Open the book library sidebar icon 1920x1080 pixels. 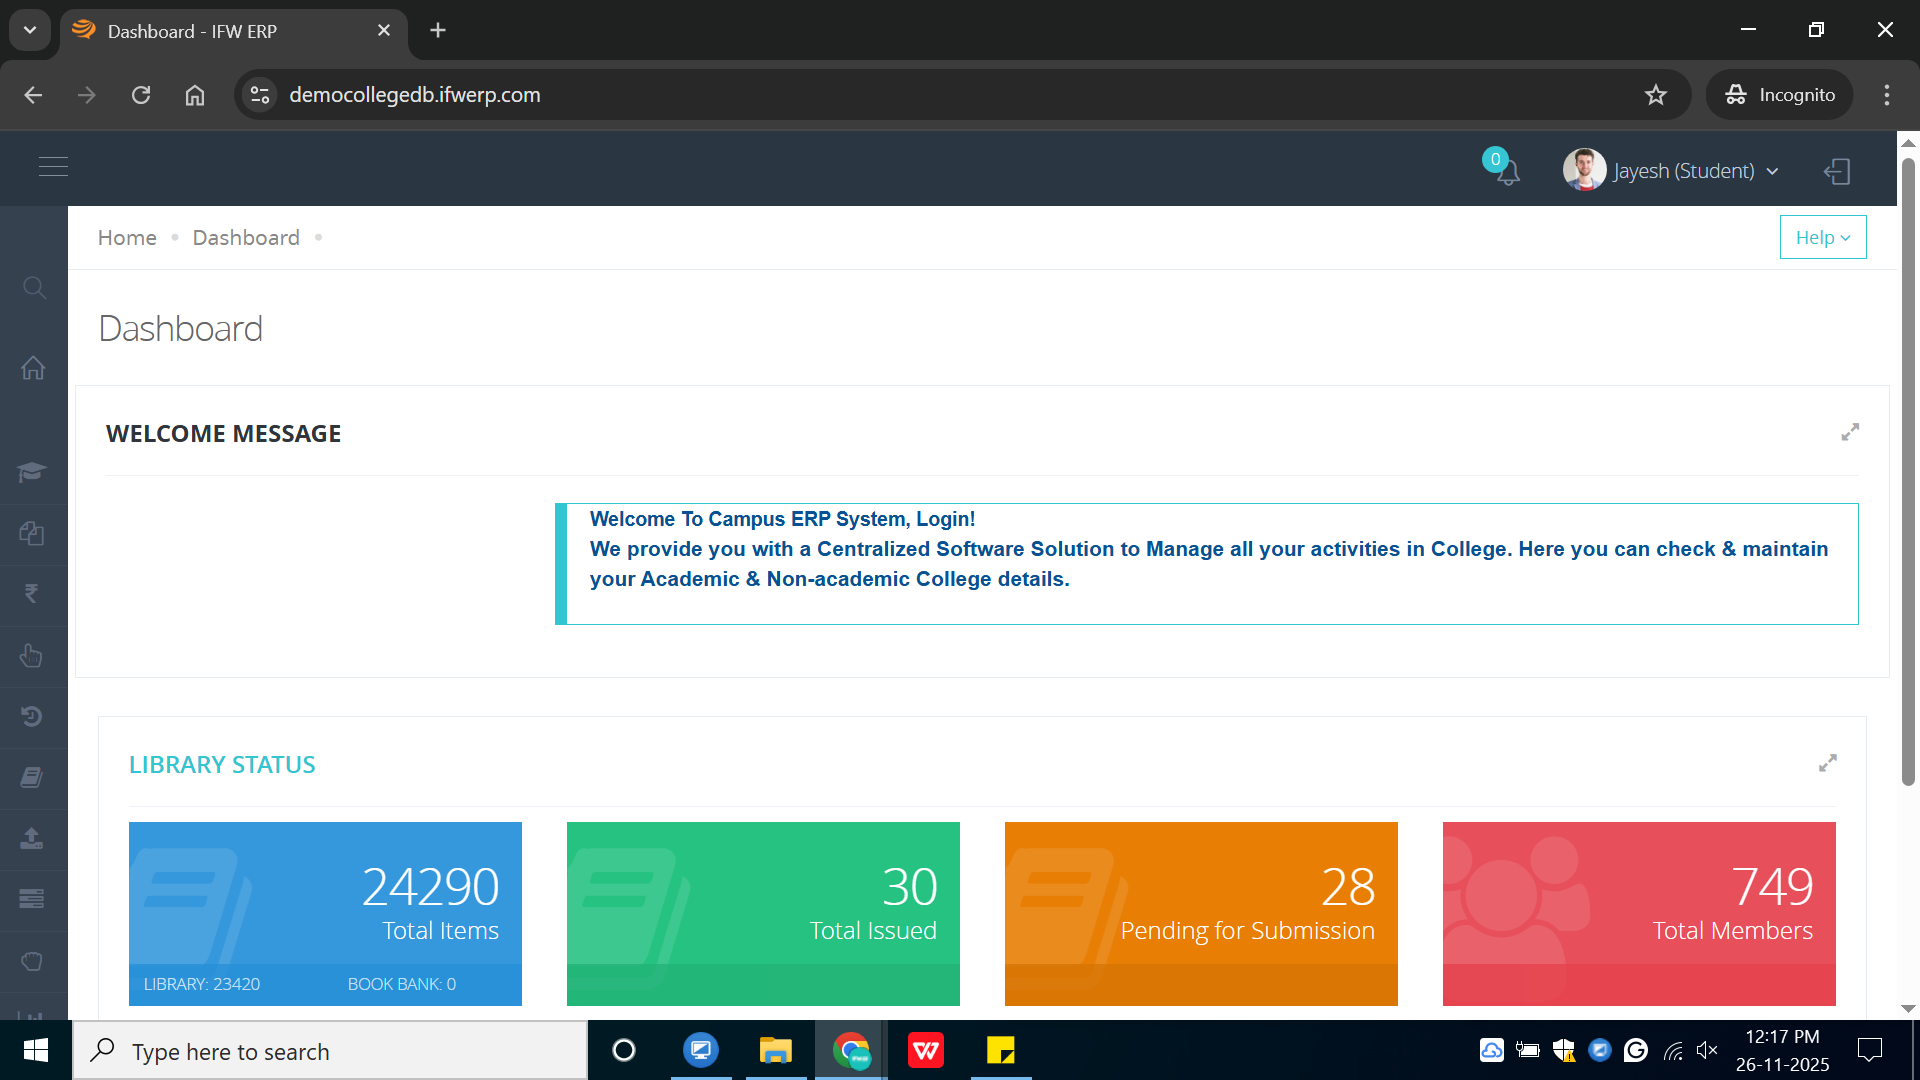tap(32, 777)
